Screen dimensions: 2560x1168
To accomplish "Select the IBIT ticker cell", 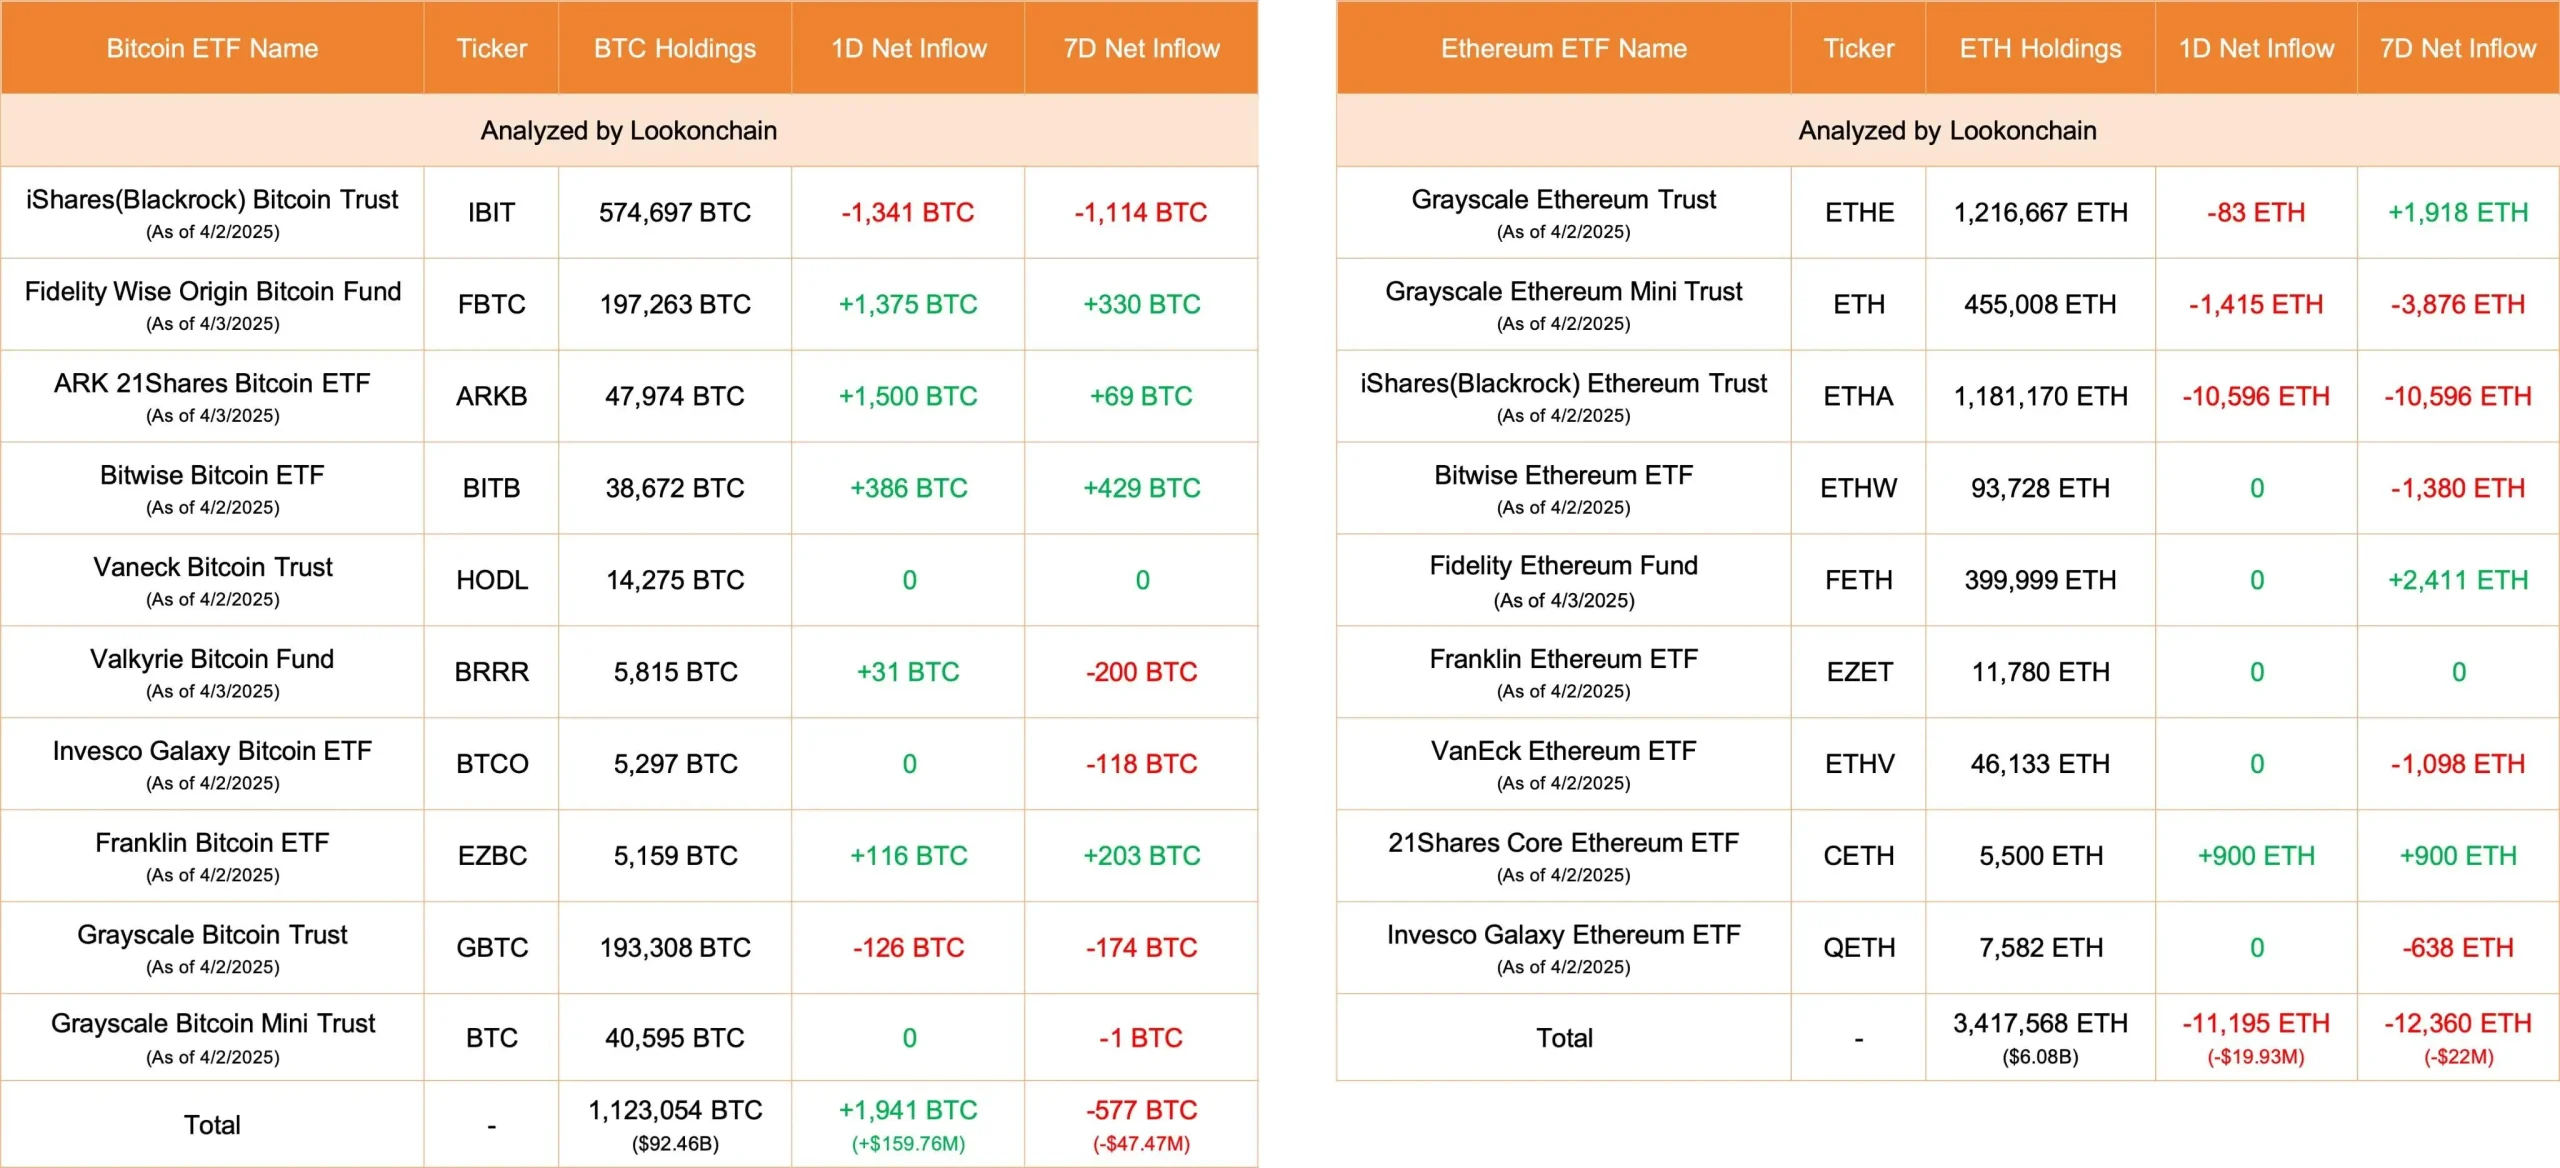I will coord(491,212).
